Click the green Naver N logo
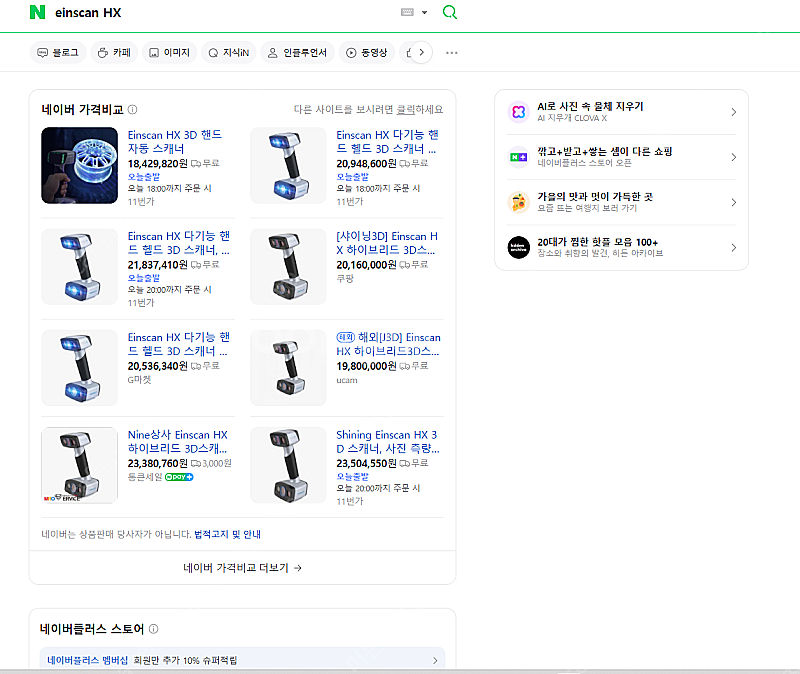Screen dimensions: 800x674 click(37, 12)
